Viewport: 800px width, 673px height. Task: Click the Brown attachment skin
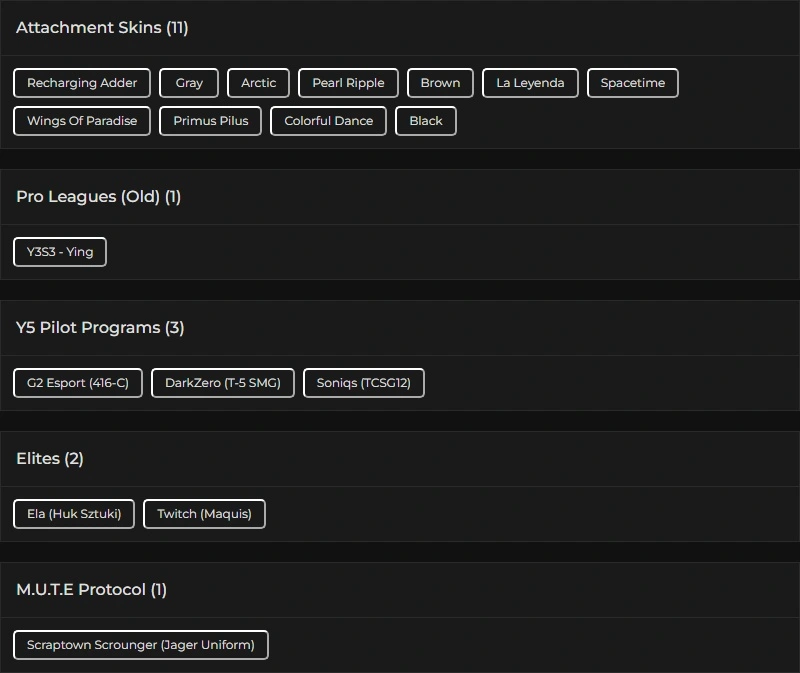coord(440,83)
